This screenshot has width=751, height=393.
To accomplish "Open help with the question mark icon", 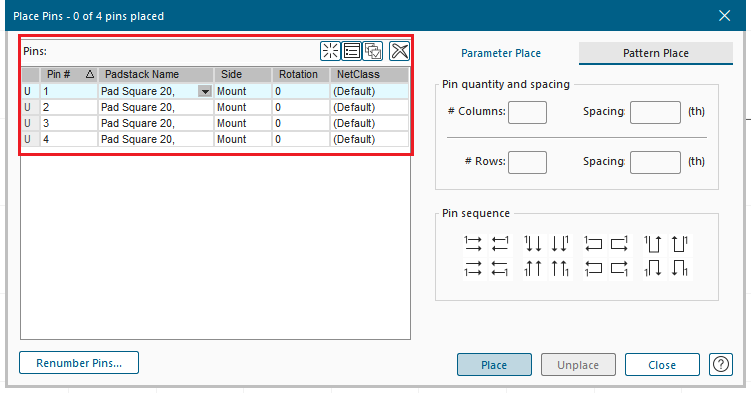I will pos(721,364).
